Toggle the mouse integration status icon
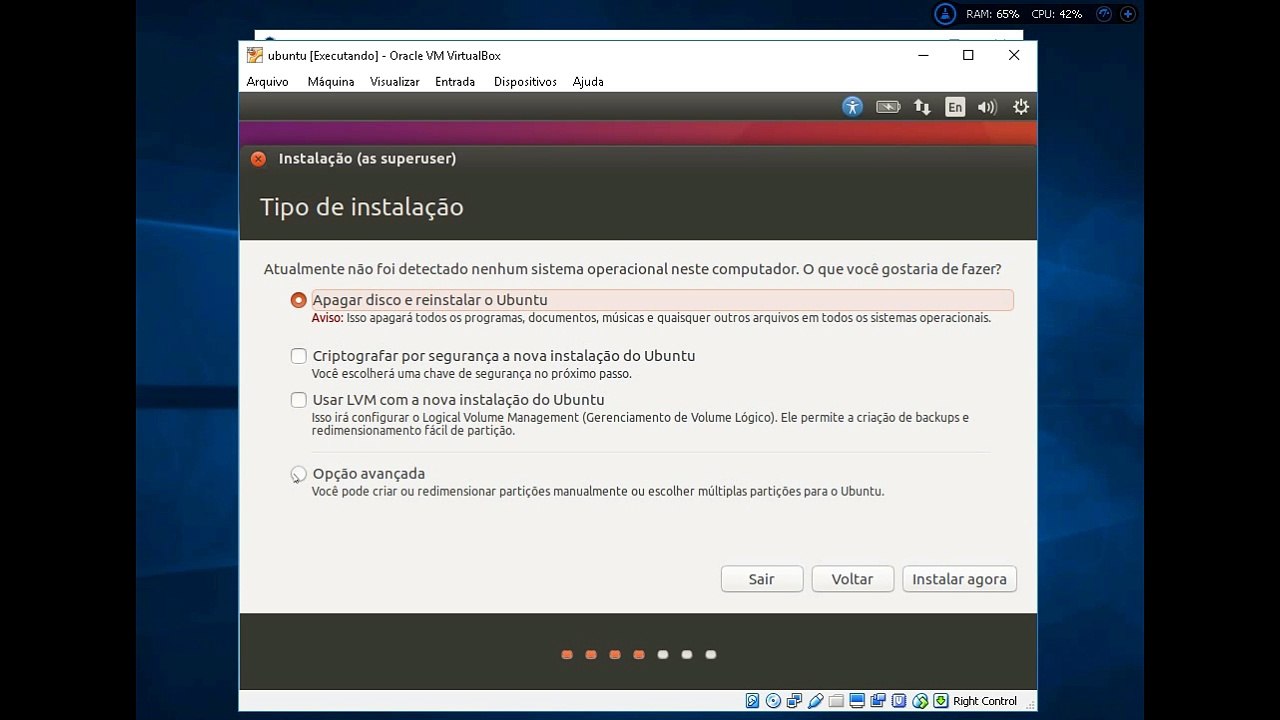Screen dimensions: 1280x720 920,701
